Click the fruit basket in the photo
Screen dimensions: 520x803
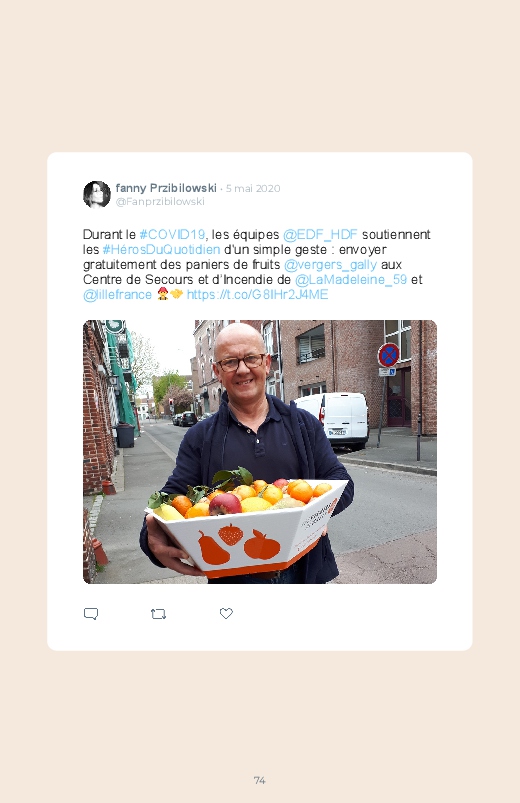click(x=247, y=525)
